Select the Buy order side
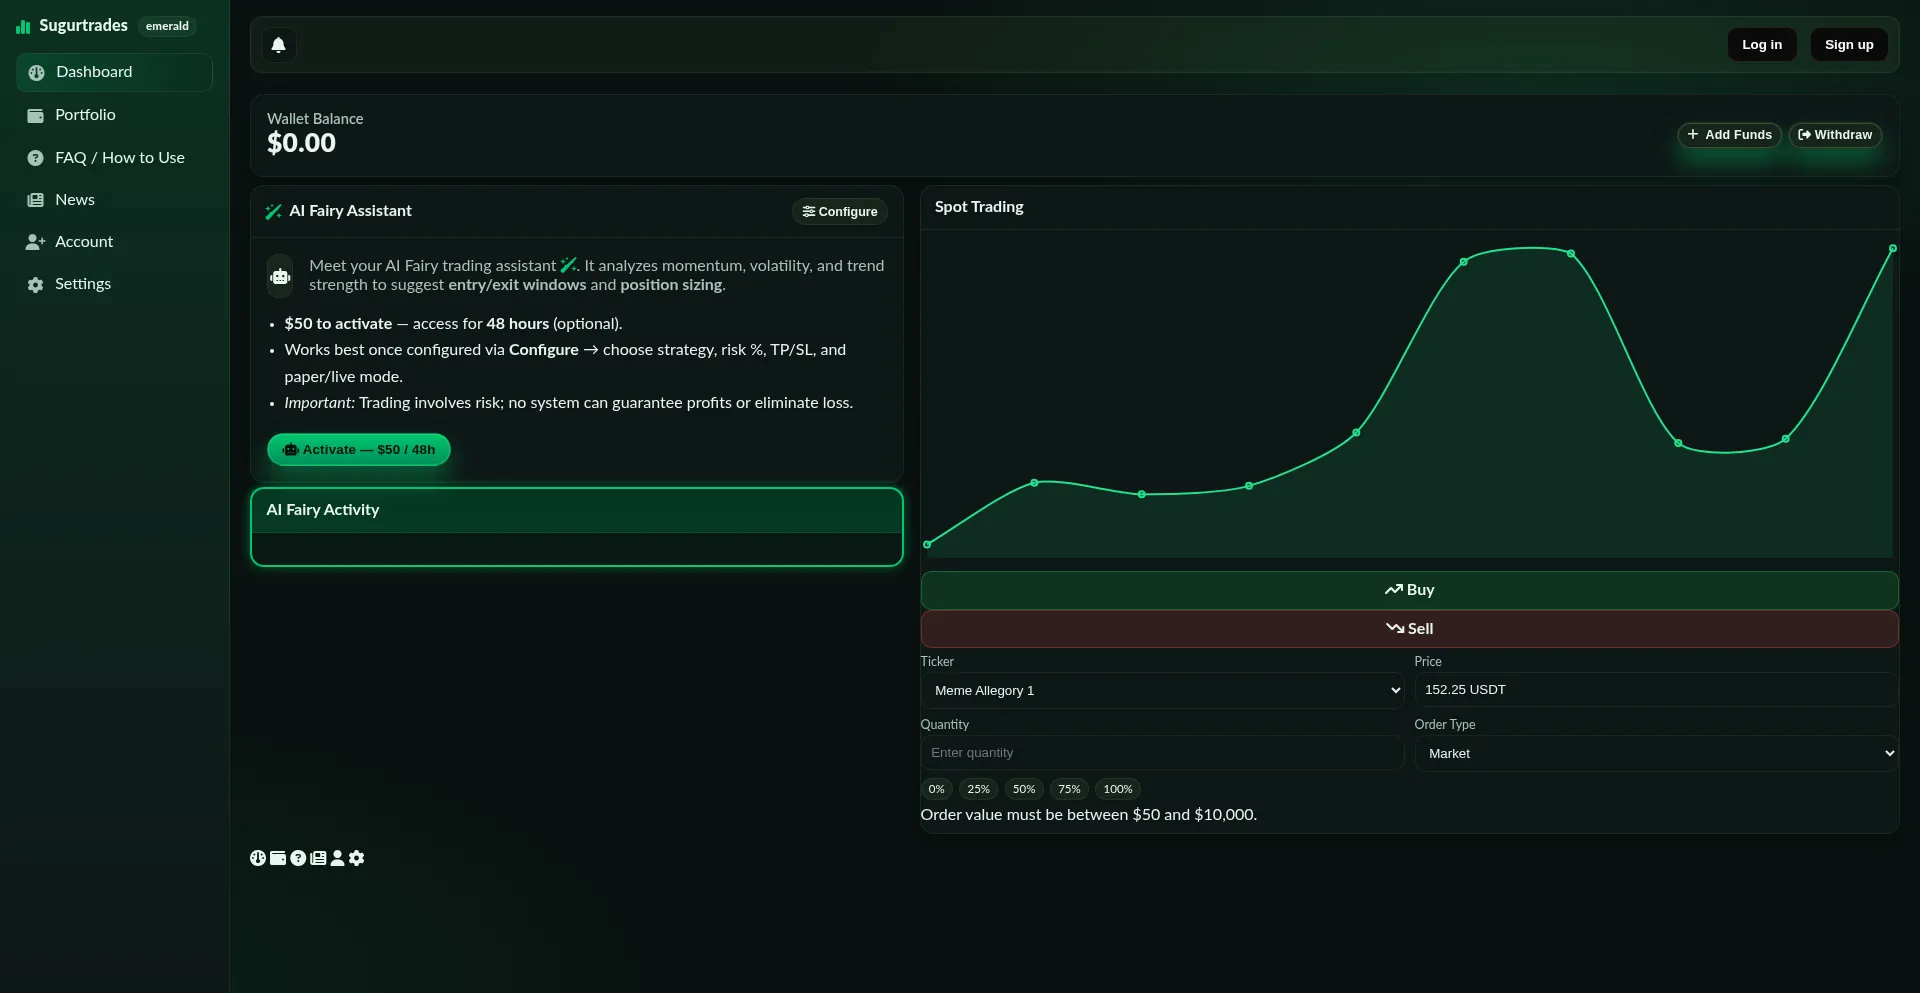 click(1409, 590)
